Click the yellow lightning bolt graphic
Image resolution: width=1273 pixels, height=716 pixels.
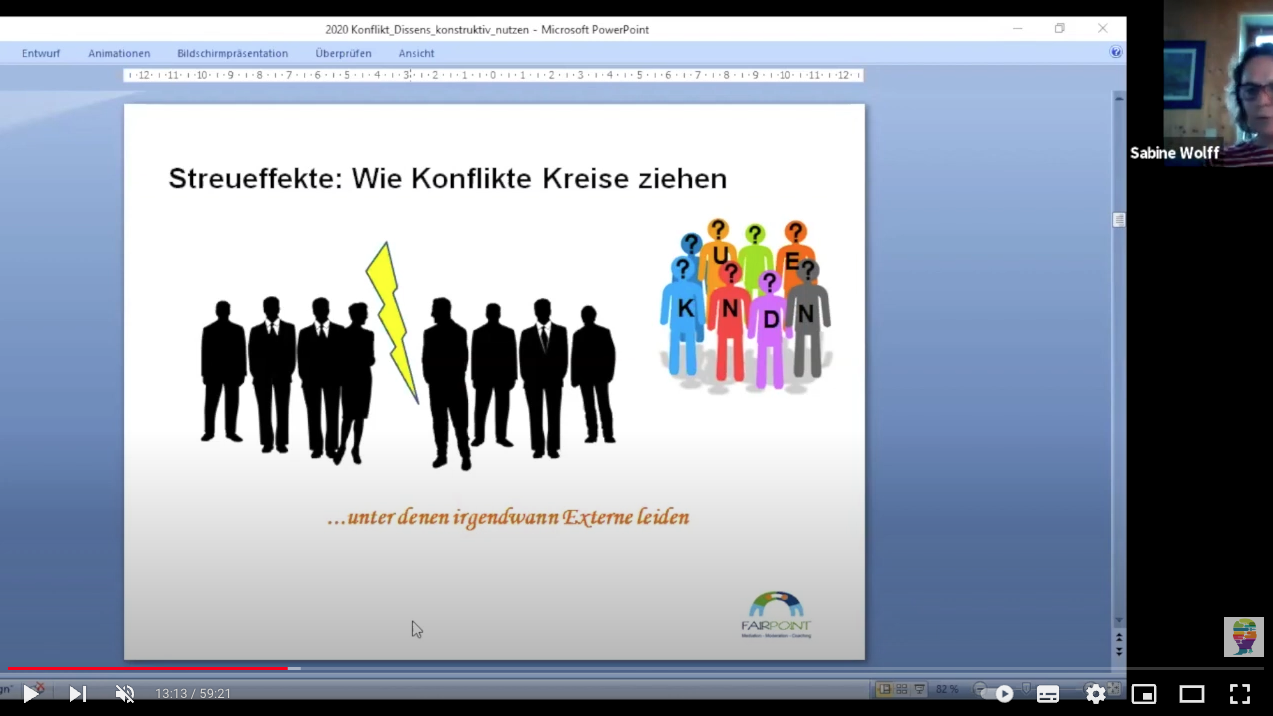pos(394,321)
